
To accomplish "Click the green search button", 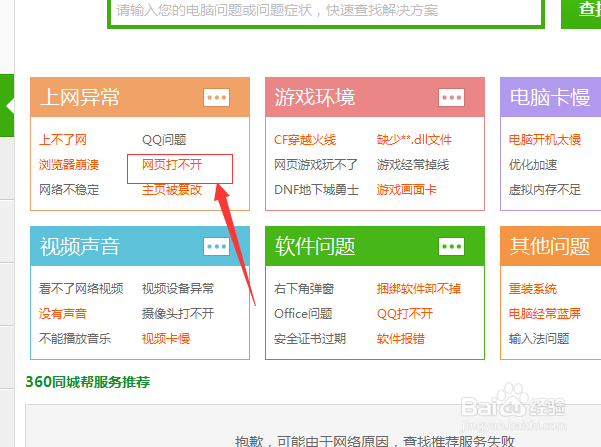I will [x=581, y=12].
